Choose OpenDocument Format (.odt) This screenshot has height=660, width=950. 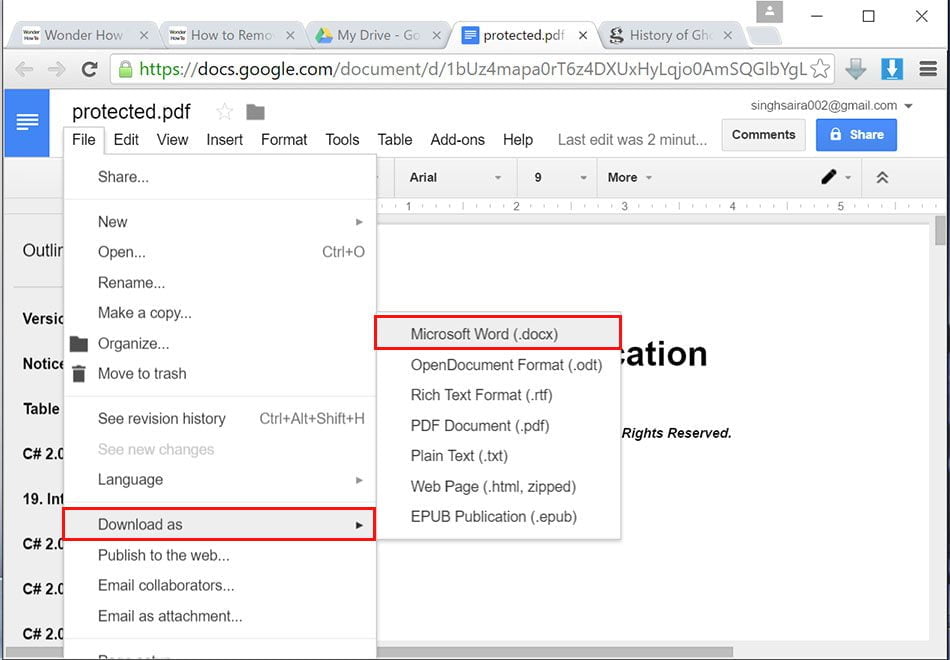[x=498, y=365]
